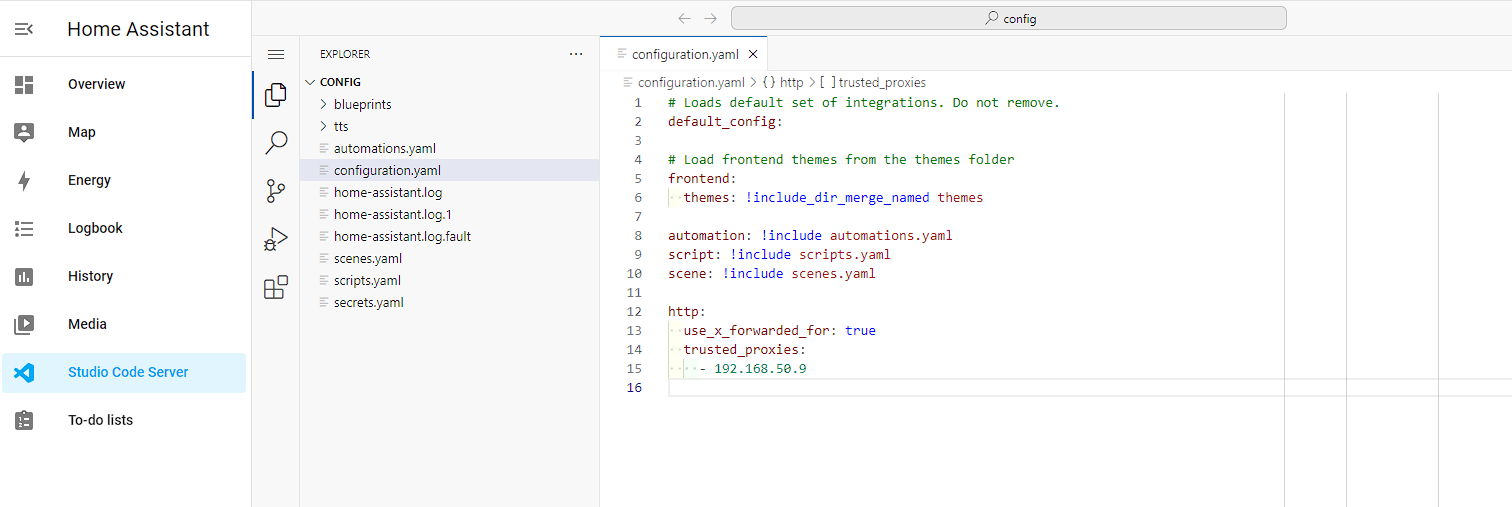Expand the blueprints folder
The image size is (1512, 507).
pyautogui.click(x=362, y=104)
